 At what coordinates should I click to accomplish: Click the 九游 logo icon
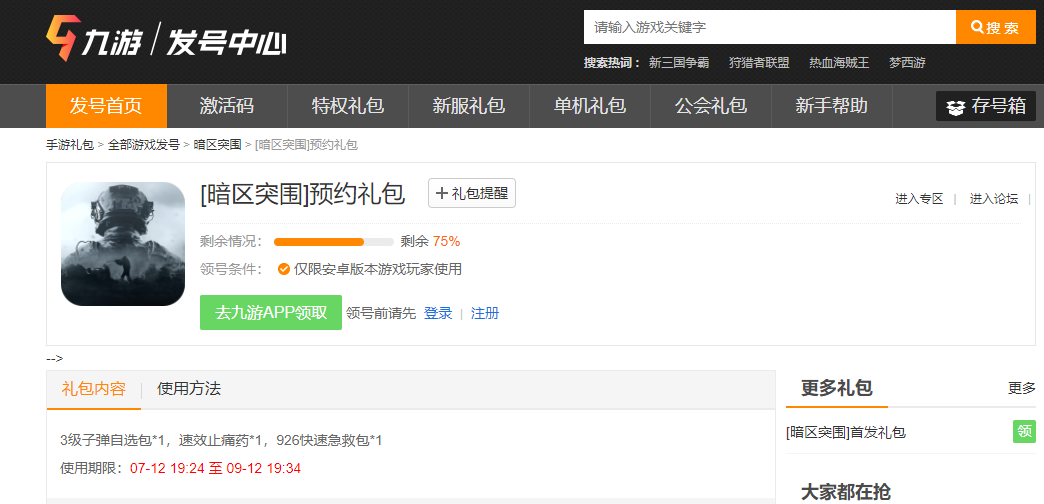pos(62,39)
